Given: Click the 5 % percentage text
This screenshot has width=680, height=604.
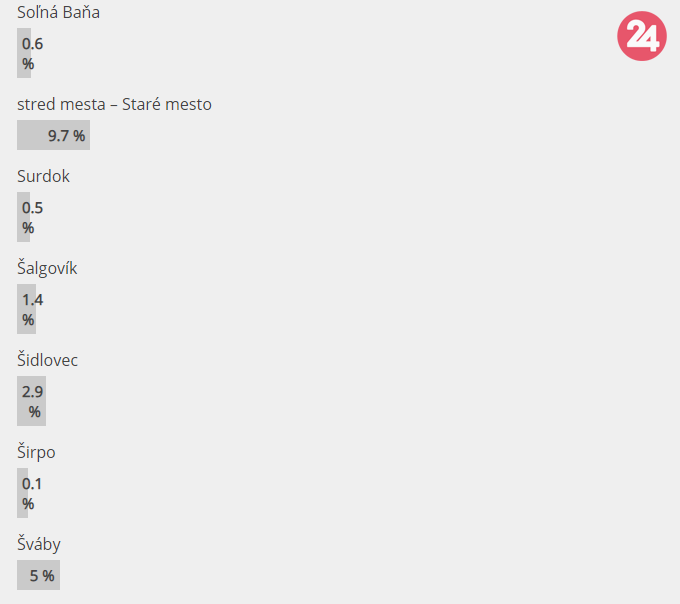Looking at the screenshot, I should pyautogui.click(x=42, y=576).
